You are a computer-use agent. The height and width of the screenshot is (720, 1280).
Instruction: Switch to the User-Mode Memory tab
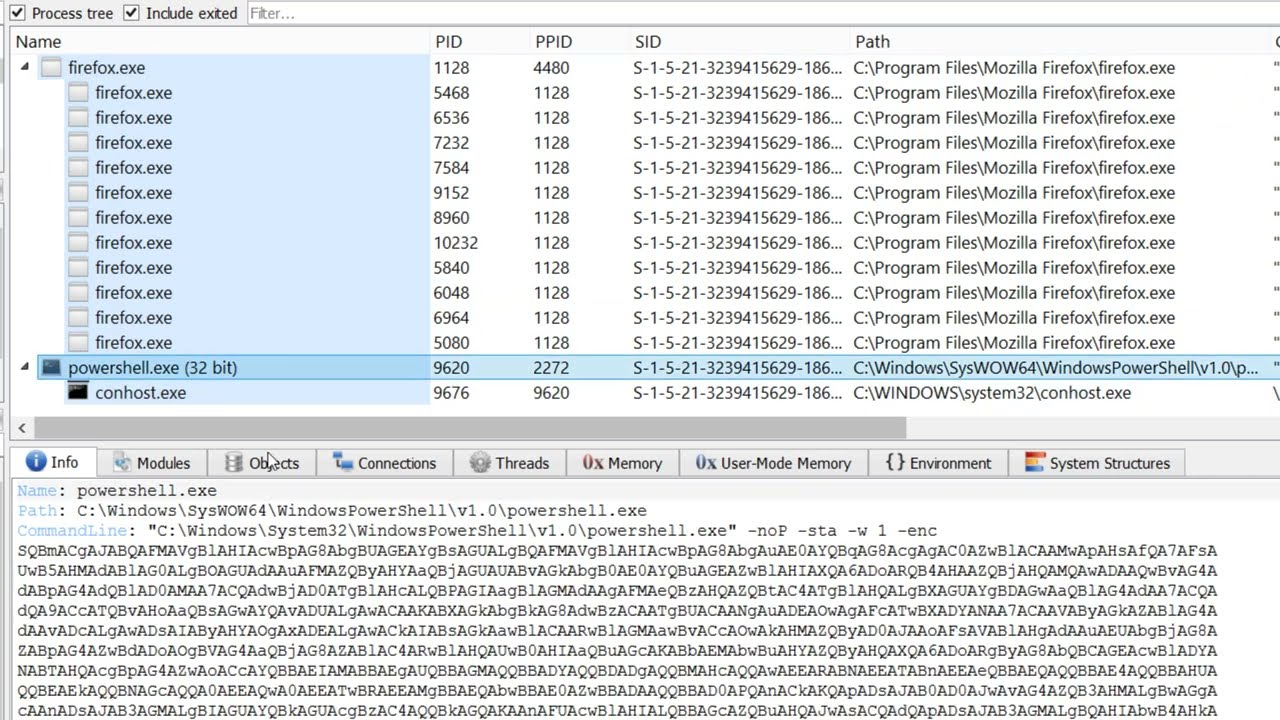click(x=773, y=463)
